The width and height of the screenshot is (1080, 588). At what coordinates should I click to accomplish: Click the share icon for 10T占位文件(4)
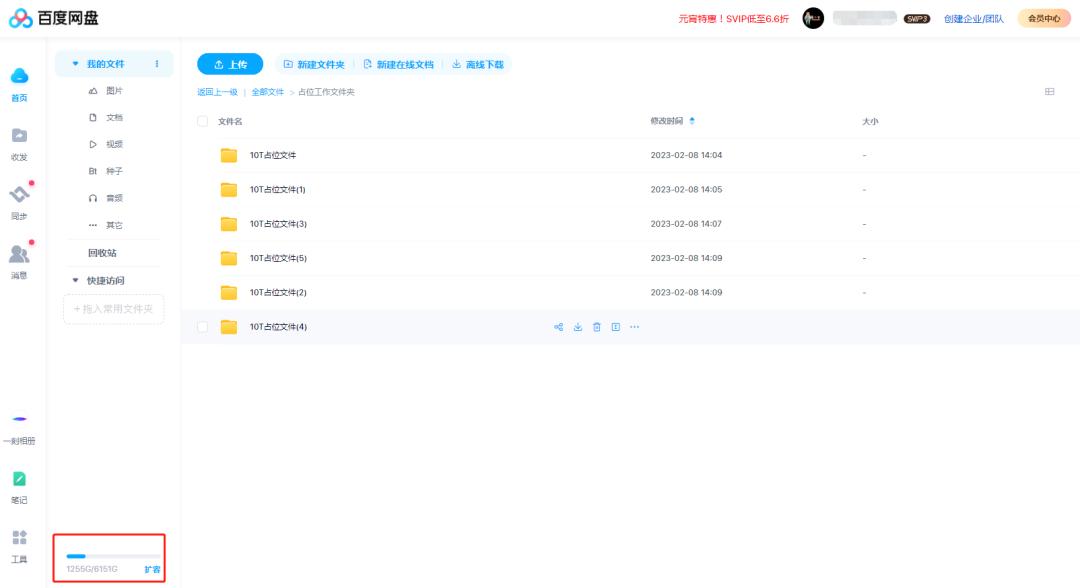(558, 327)
